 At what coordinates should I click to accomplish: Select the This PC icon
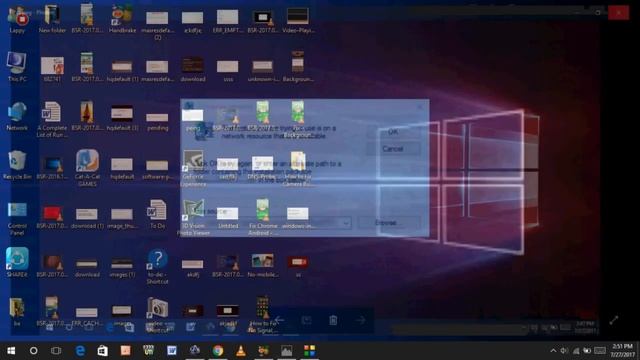(17, 67)
